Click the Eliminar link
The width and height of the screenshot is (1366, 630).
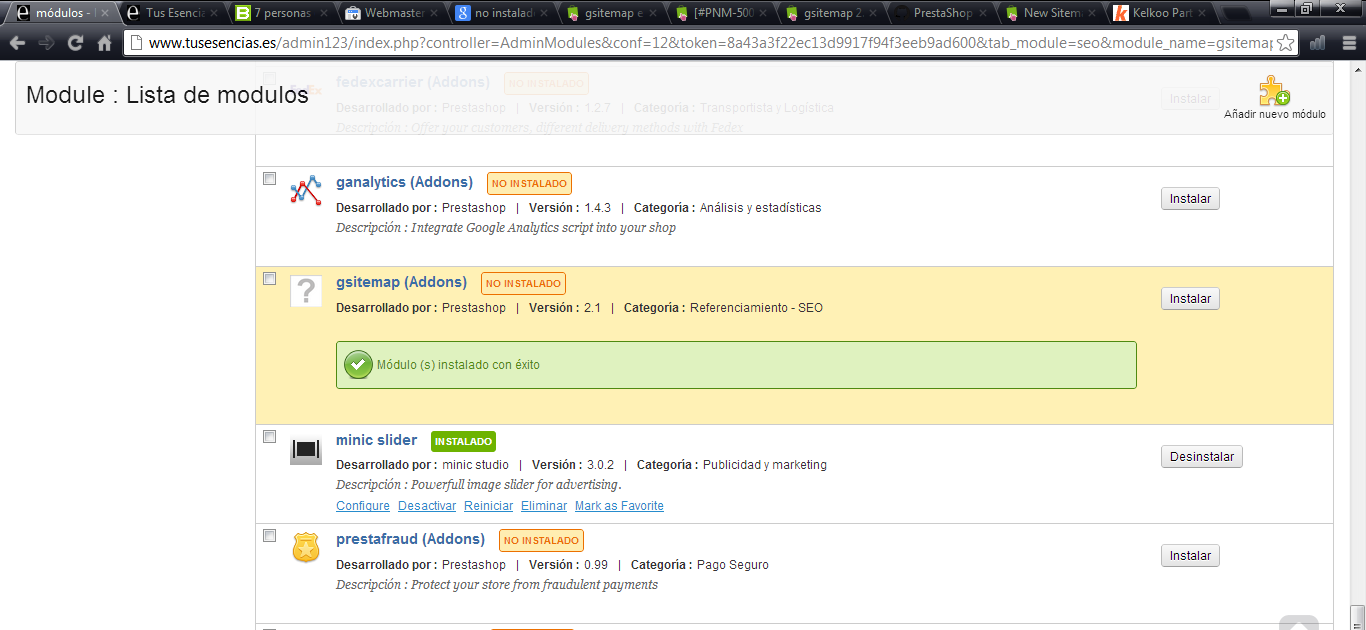pyautogui.click(x=544, y=506)
